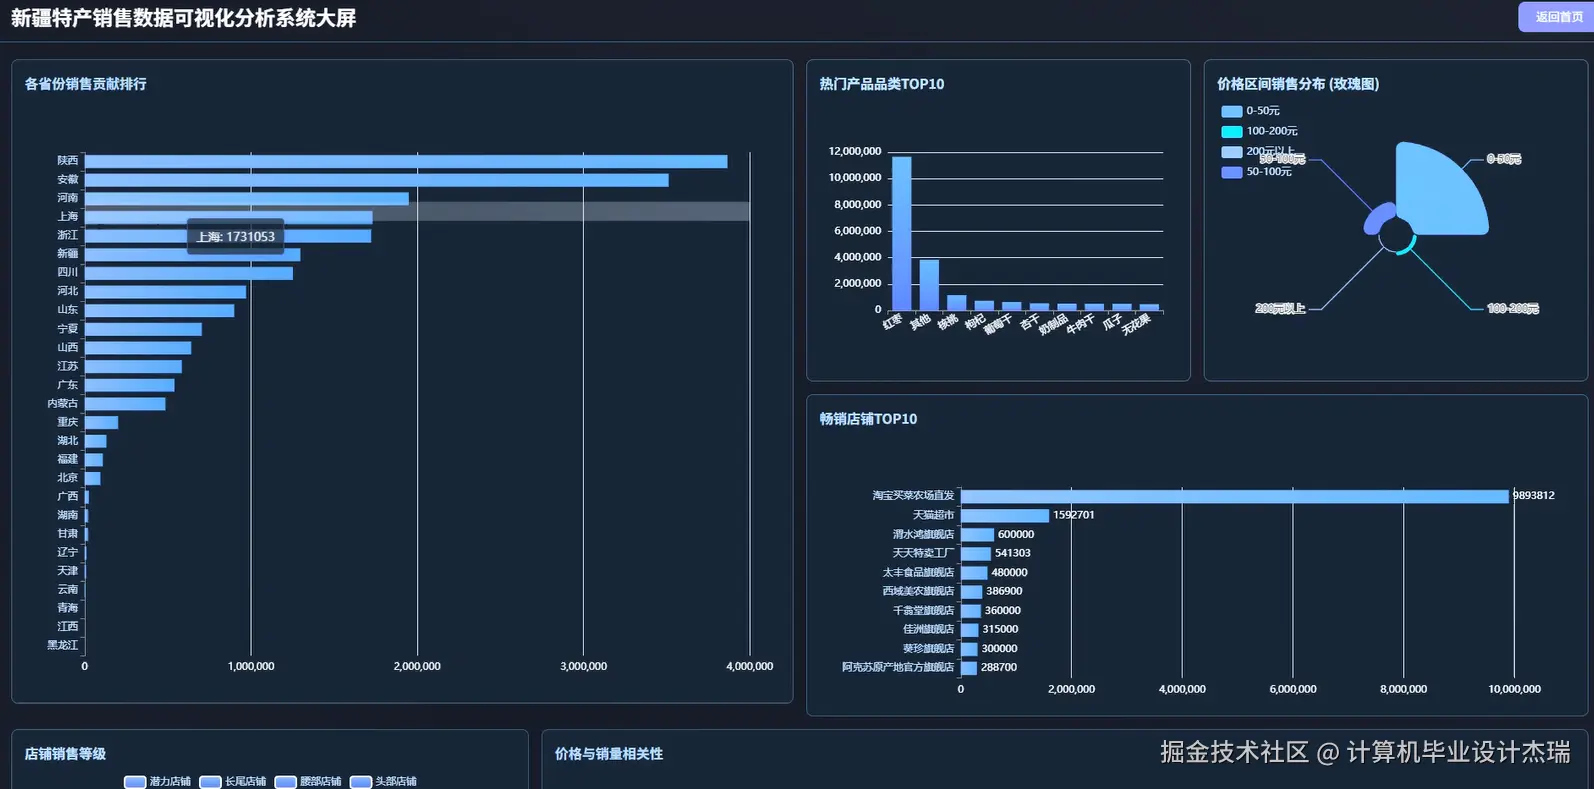Click the 广东 axis label

[67, 385]
